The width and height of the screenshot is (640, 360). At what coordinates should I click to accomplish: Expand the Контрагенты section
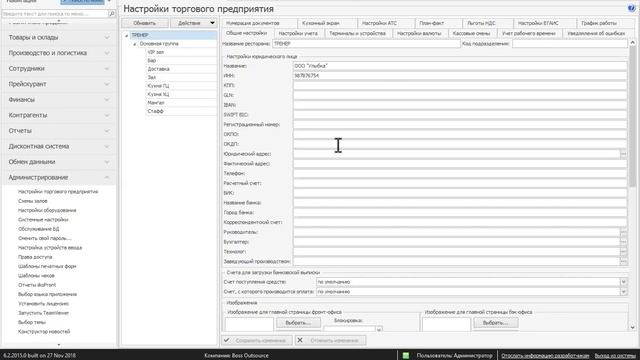[x=59, y=115]
